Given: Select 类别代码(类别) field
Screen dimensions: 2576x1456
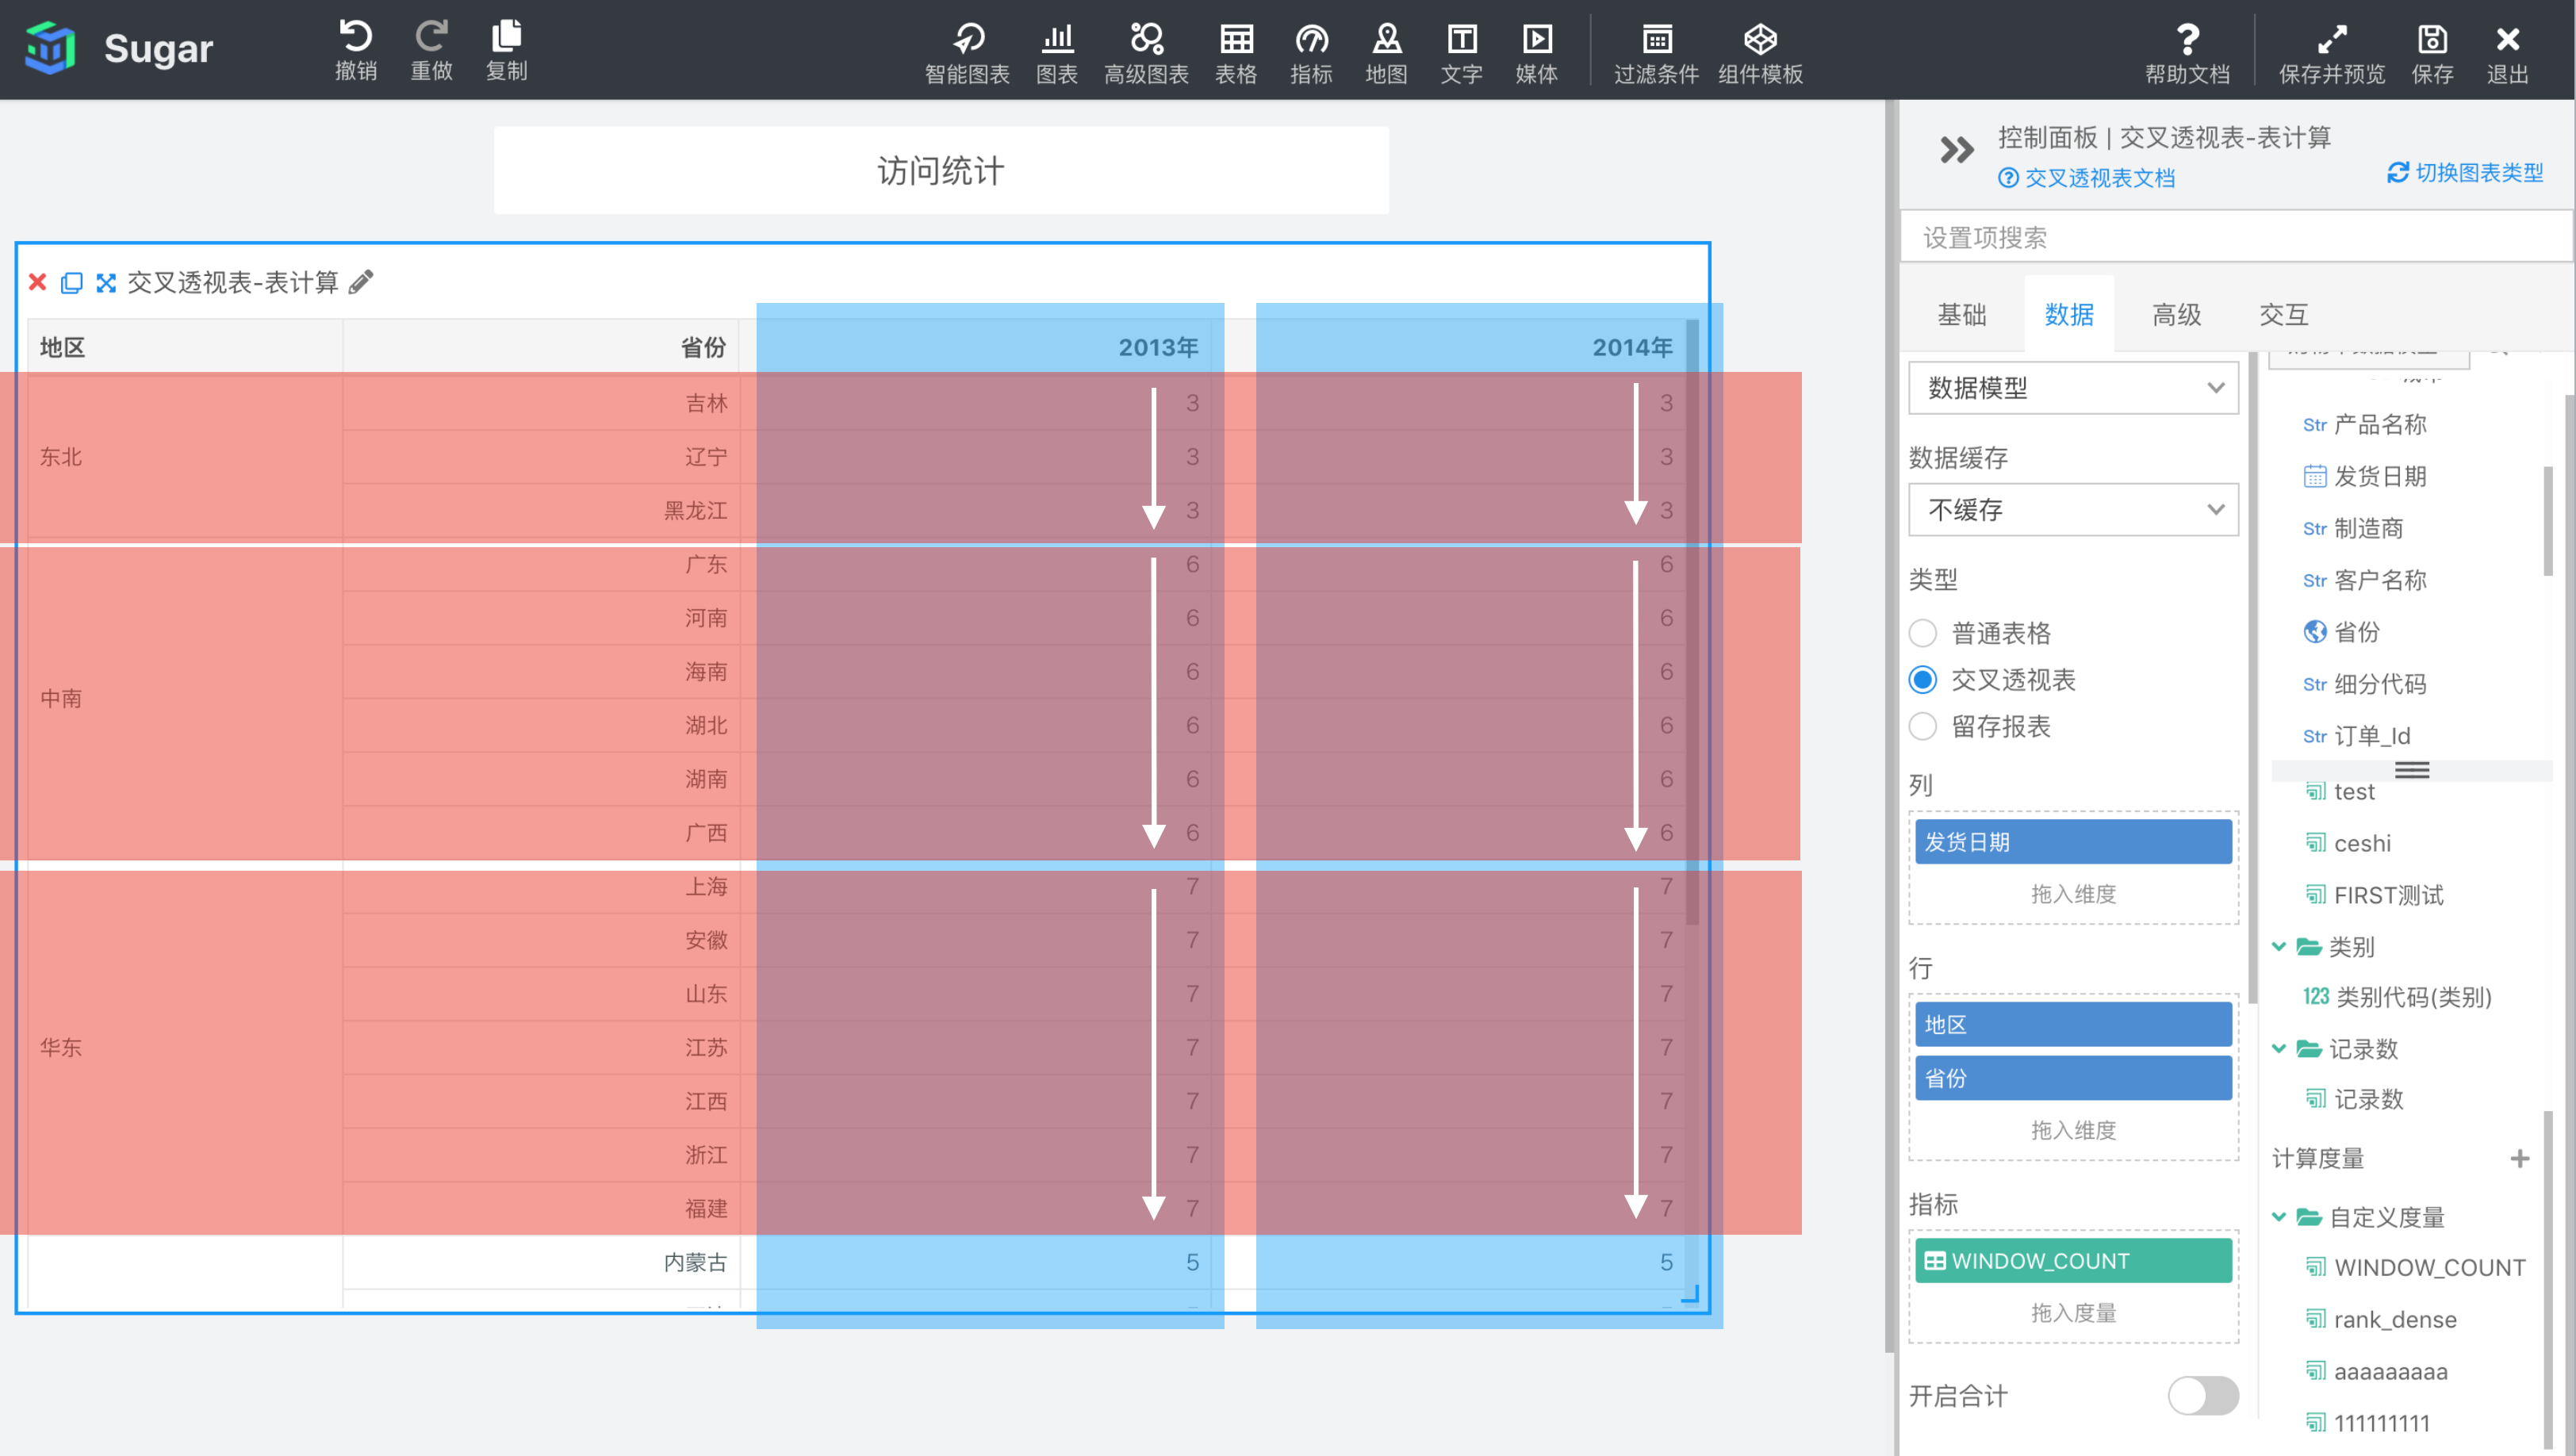Looking at the screenshot, I should coord(2397,997).
